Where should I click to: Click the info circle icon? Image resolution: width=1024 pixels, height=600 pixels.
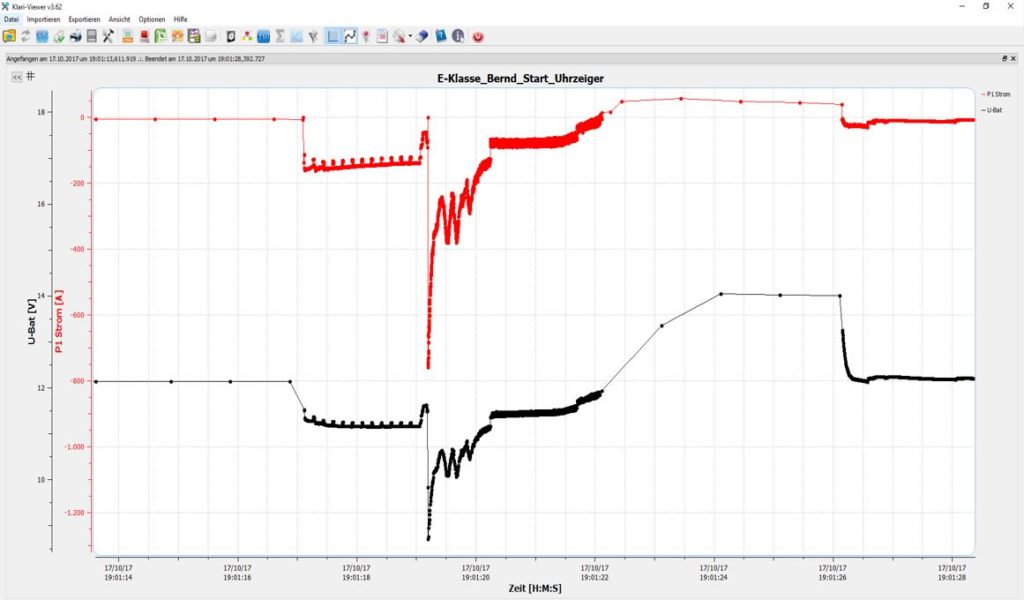pos(458,36)
